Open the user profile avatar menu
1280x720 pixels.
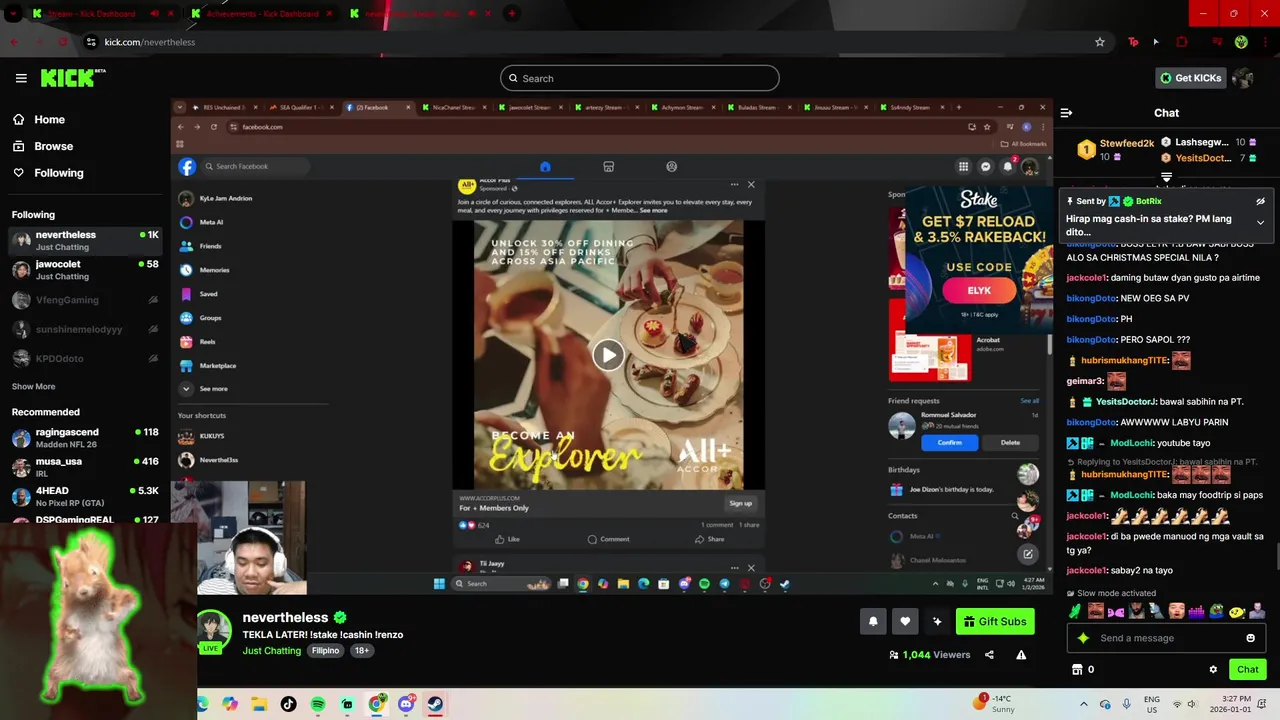click(x=1243, y=78)
